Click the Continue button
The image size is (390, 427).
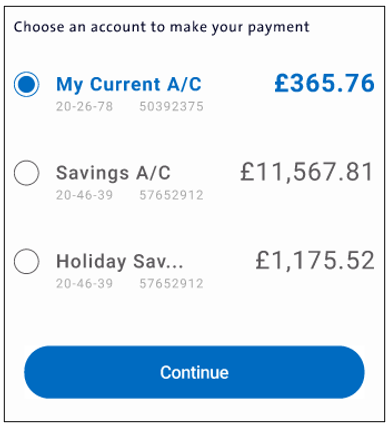194,372
